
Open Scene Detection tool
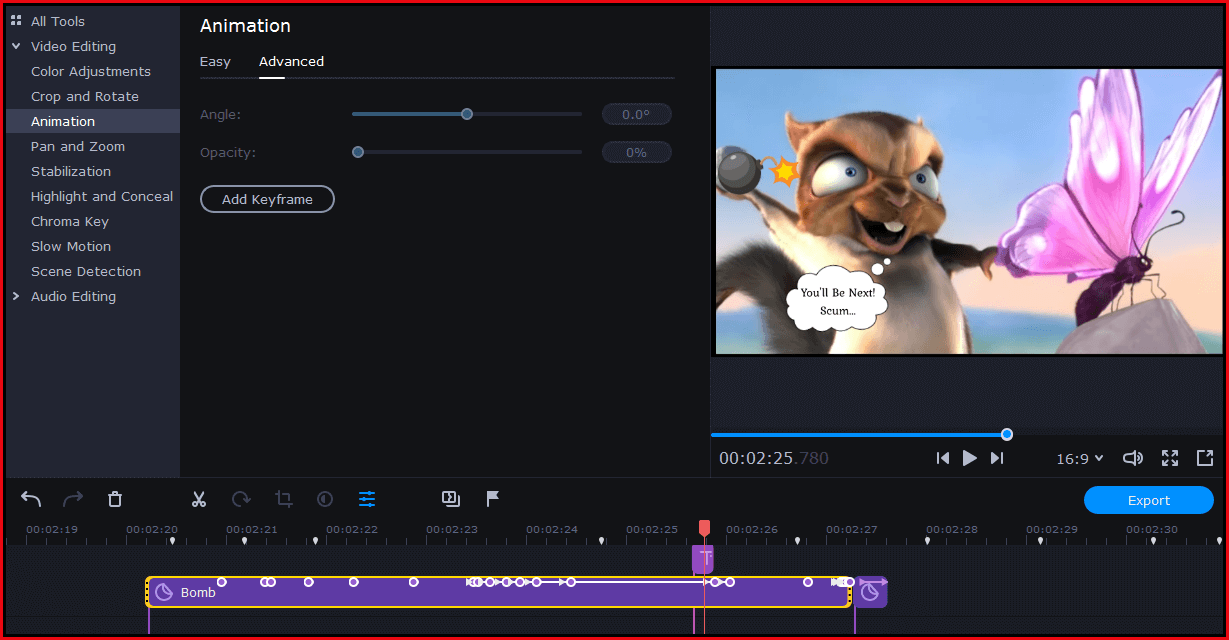pyautogui.click(x=86, y=271)
